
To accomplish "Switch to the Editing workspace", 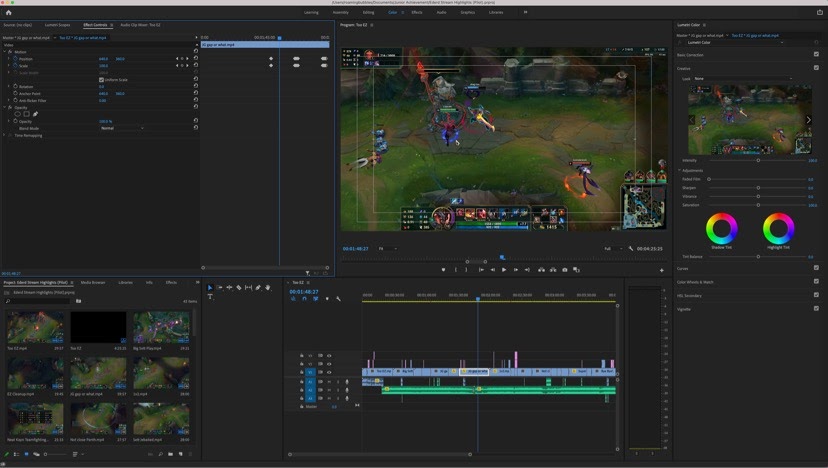I will (x=368, y=12).
